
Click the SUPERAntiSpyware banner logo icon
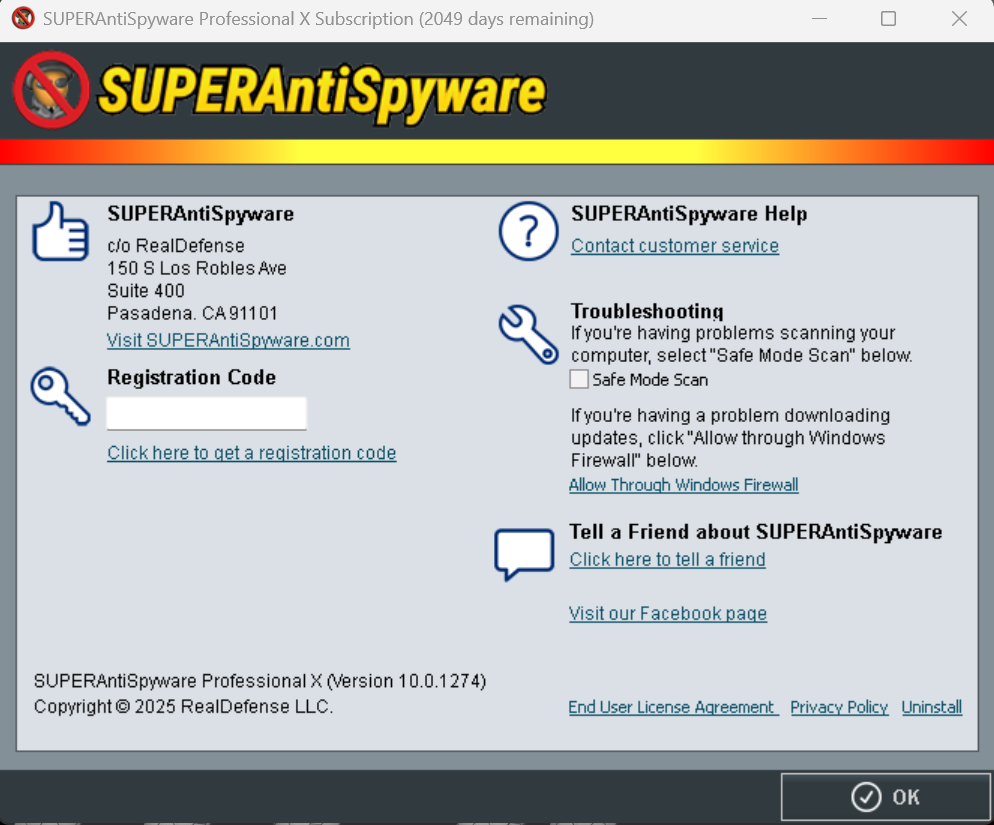click(x=51, y=89)
